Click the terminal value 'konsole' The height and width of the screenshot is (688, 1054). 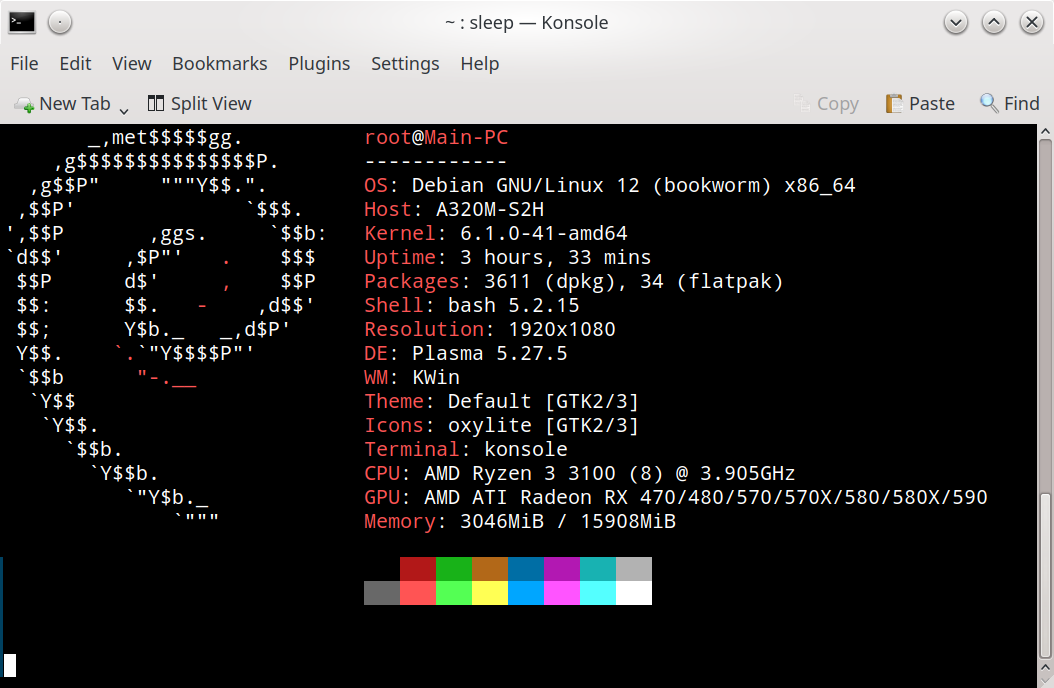526,449
